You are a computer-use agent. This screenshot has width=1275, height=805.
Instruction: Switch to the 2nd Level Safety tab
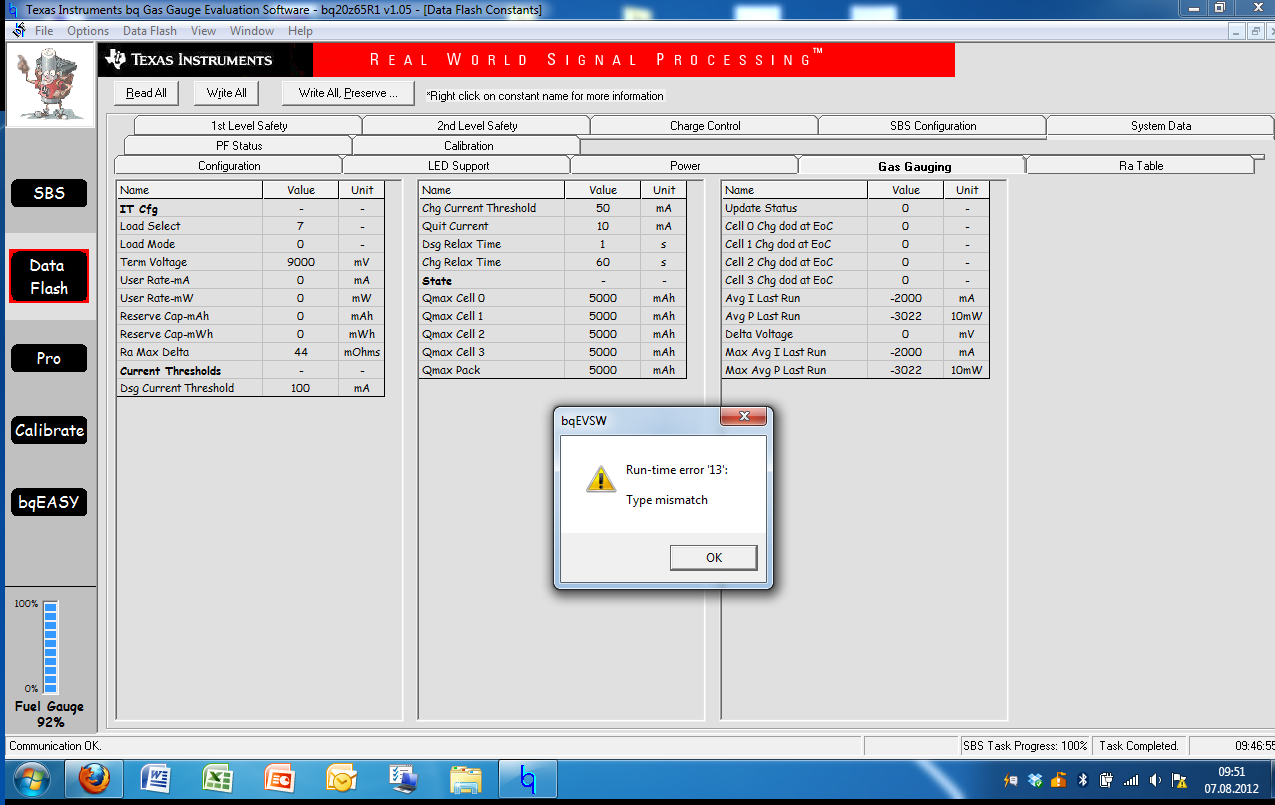477,126
